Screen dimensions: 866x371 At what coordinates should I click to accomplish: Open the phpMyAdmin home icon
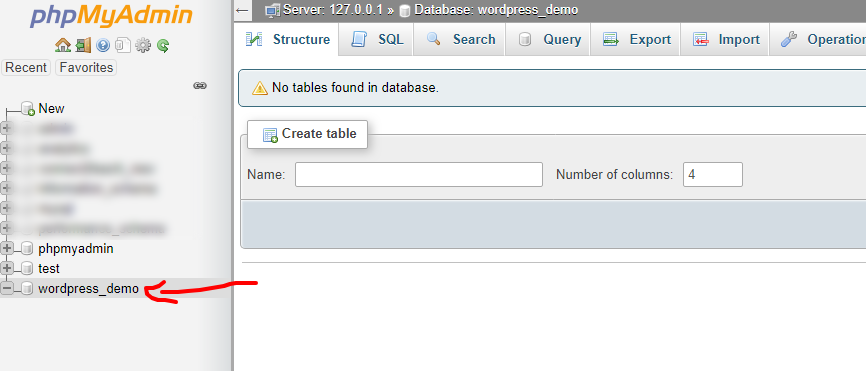(63, 45)
